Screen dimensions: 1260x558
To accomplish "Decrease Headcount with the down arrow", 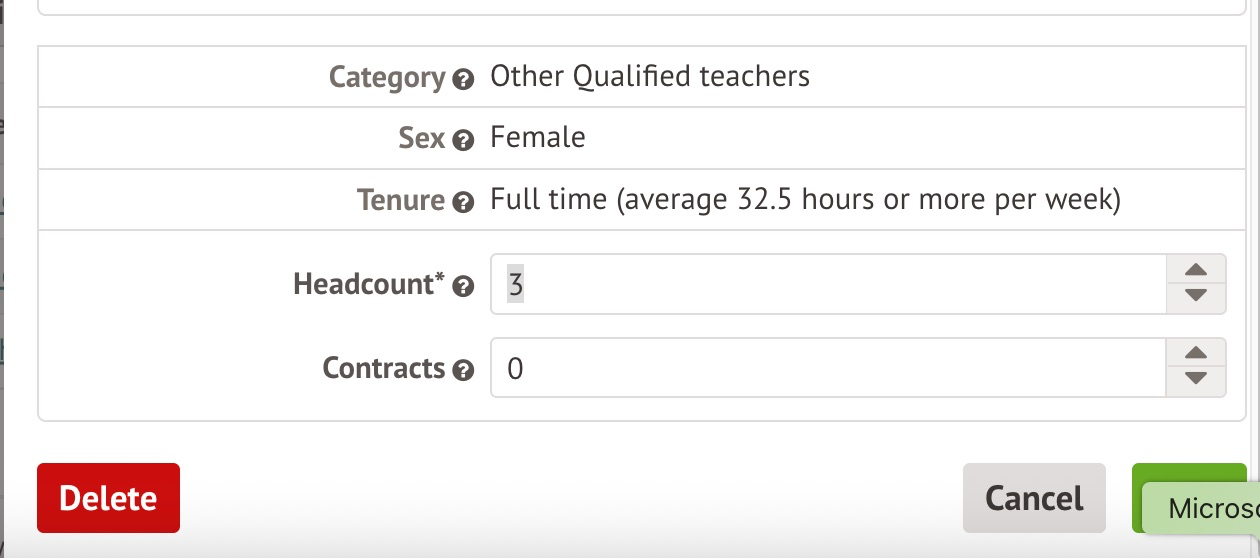I will [1196, 297].
